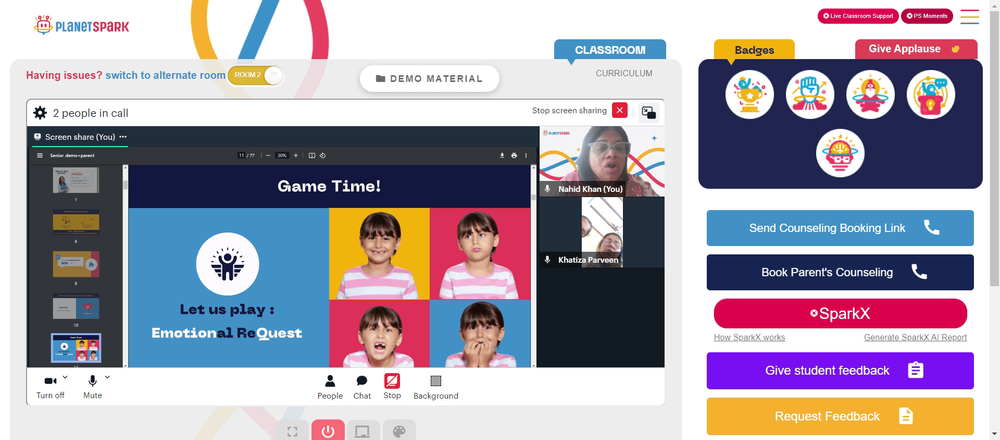This screenshot has width=1000, height=440.
Task: Toggle picture-in-picture view icon
Action: pyautogui.click(x=649, y=113)
